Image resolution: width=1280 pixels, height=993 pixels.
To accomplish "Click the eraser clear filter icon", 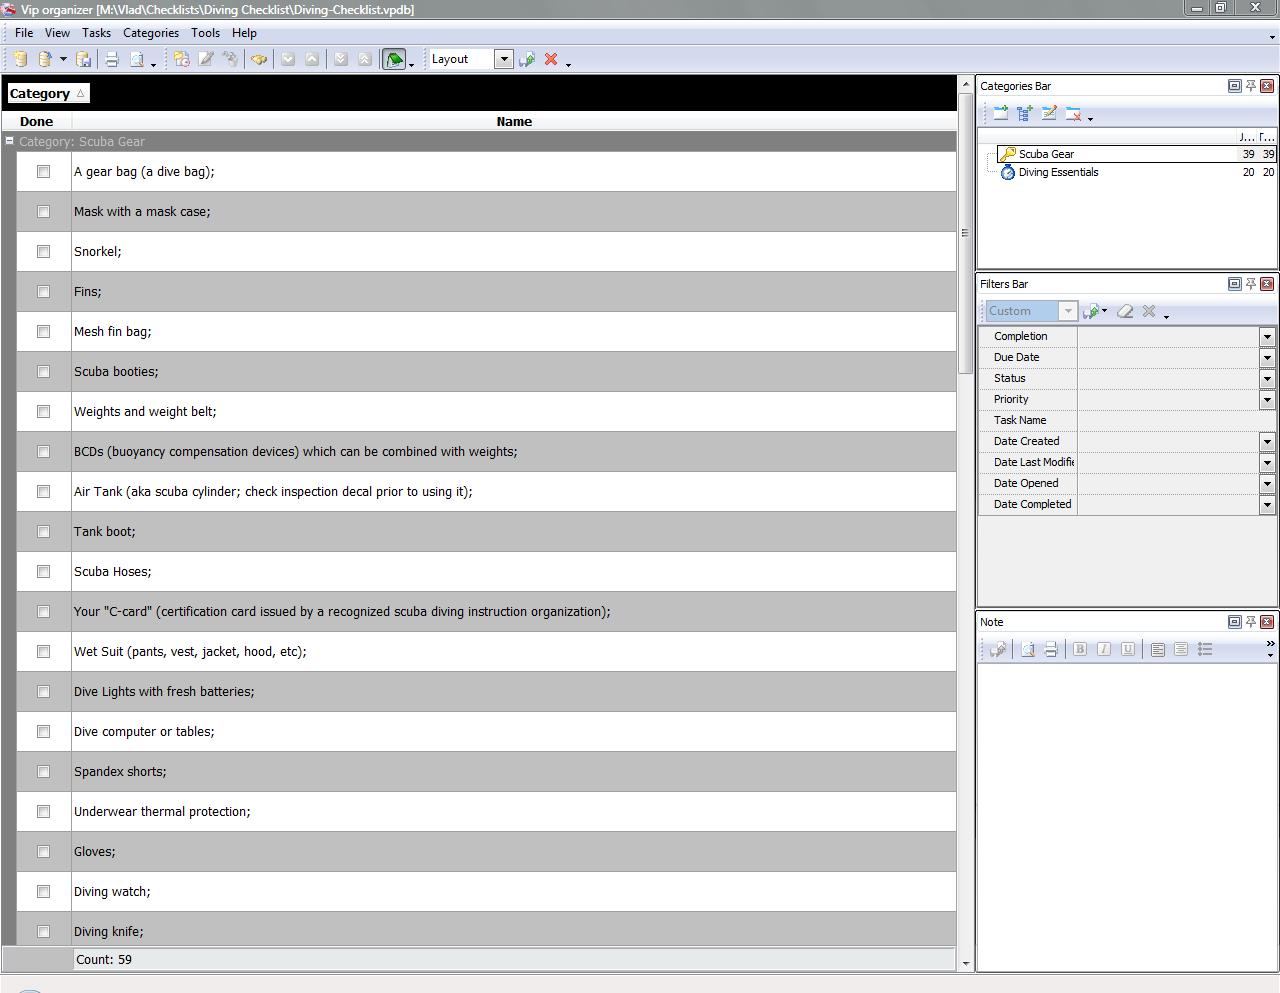I will 1125,312.
